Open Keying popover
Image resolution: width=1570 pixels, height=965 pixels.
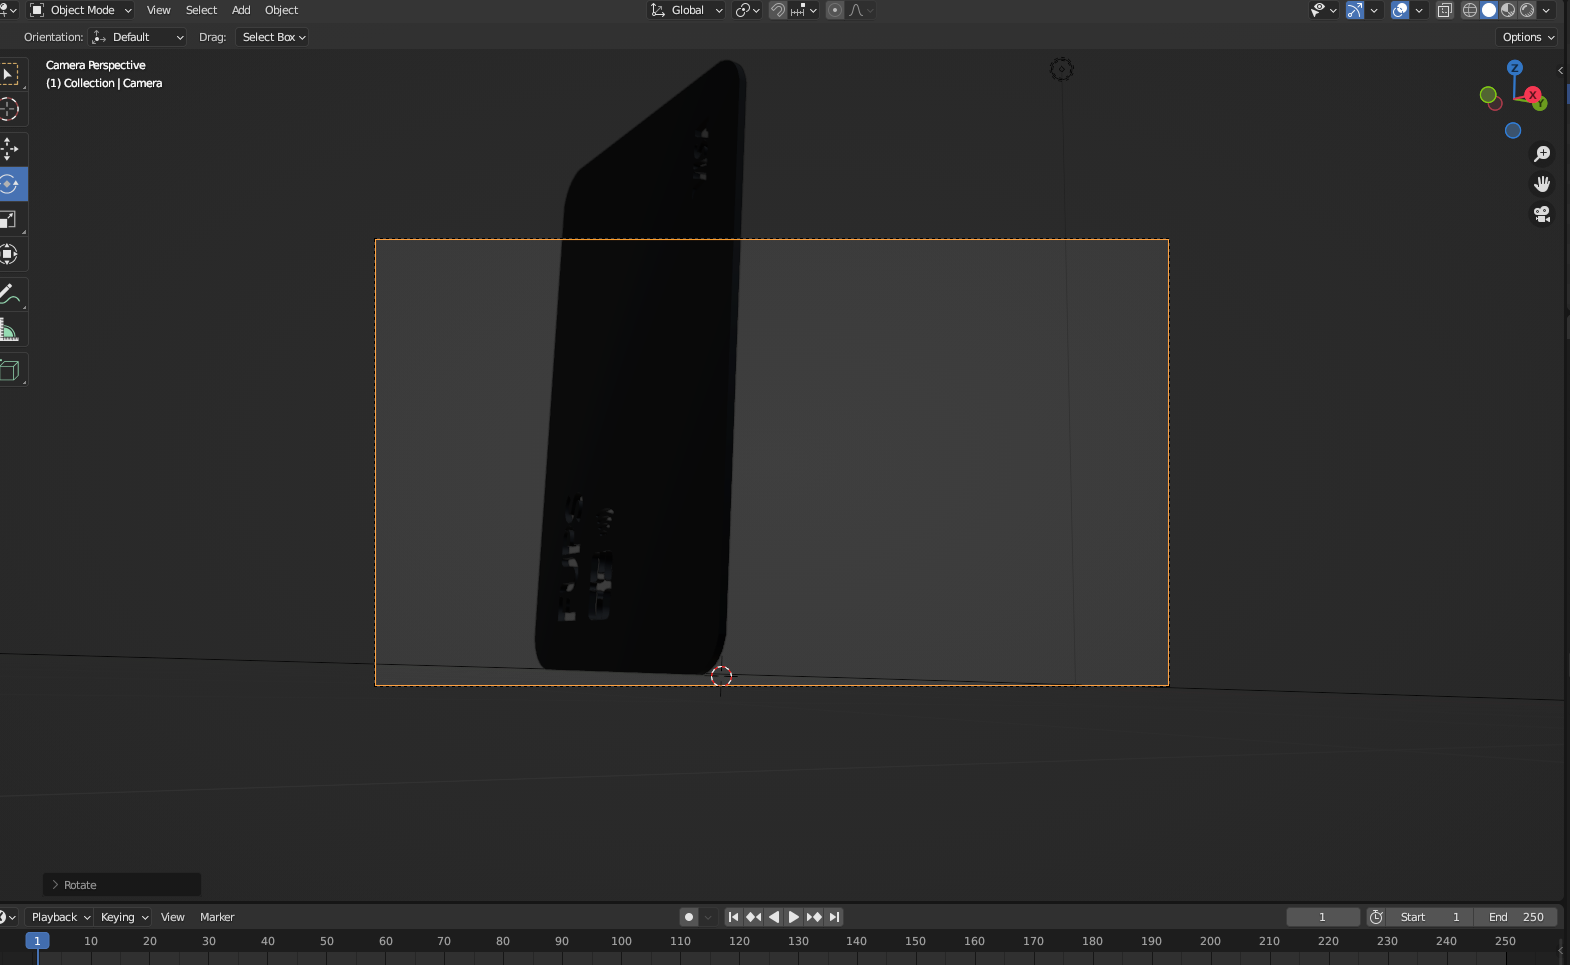click(x=124, y=917)
